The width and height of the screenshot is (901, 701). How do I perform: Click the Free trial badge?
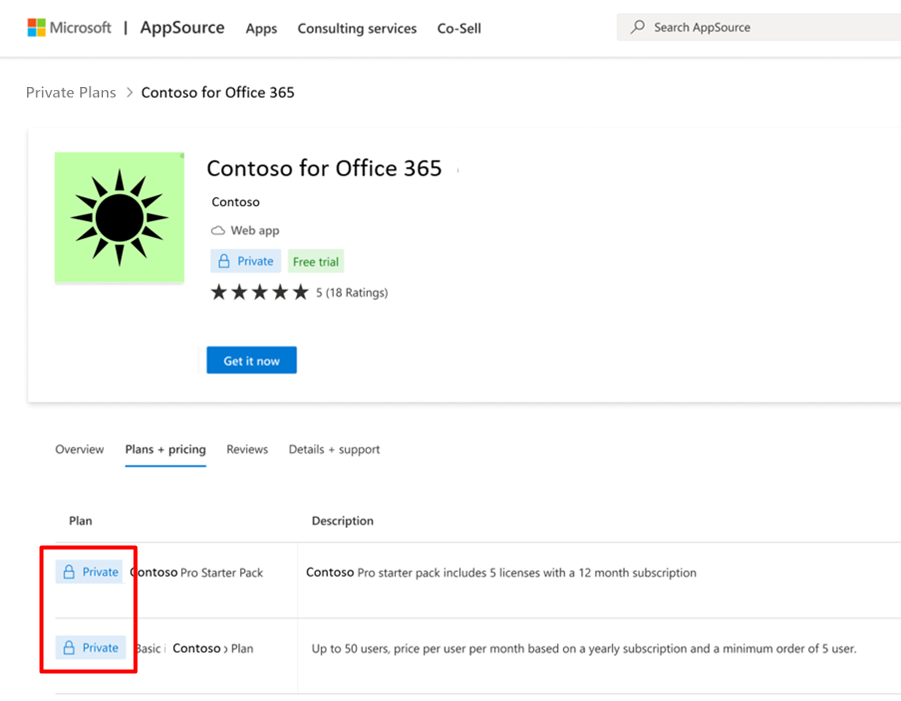pyautogui.click(x=315, y=261)
